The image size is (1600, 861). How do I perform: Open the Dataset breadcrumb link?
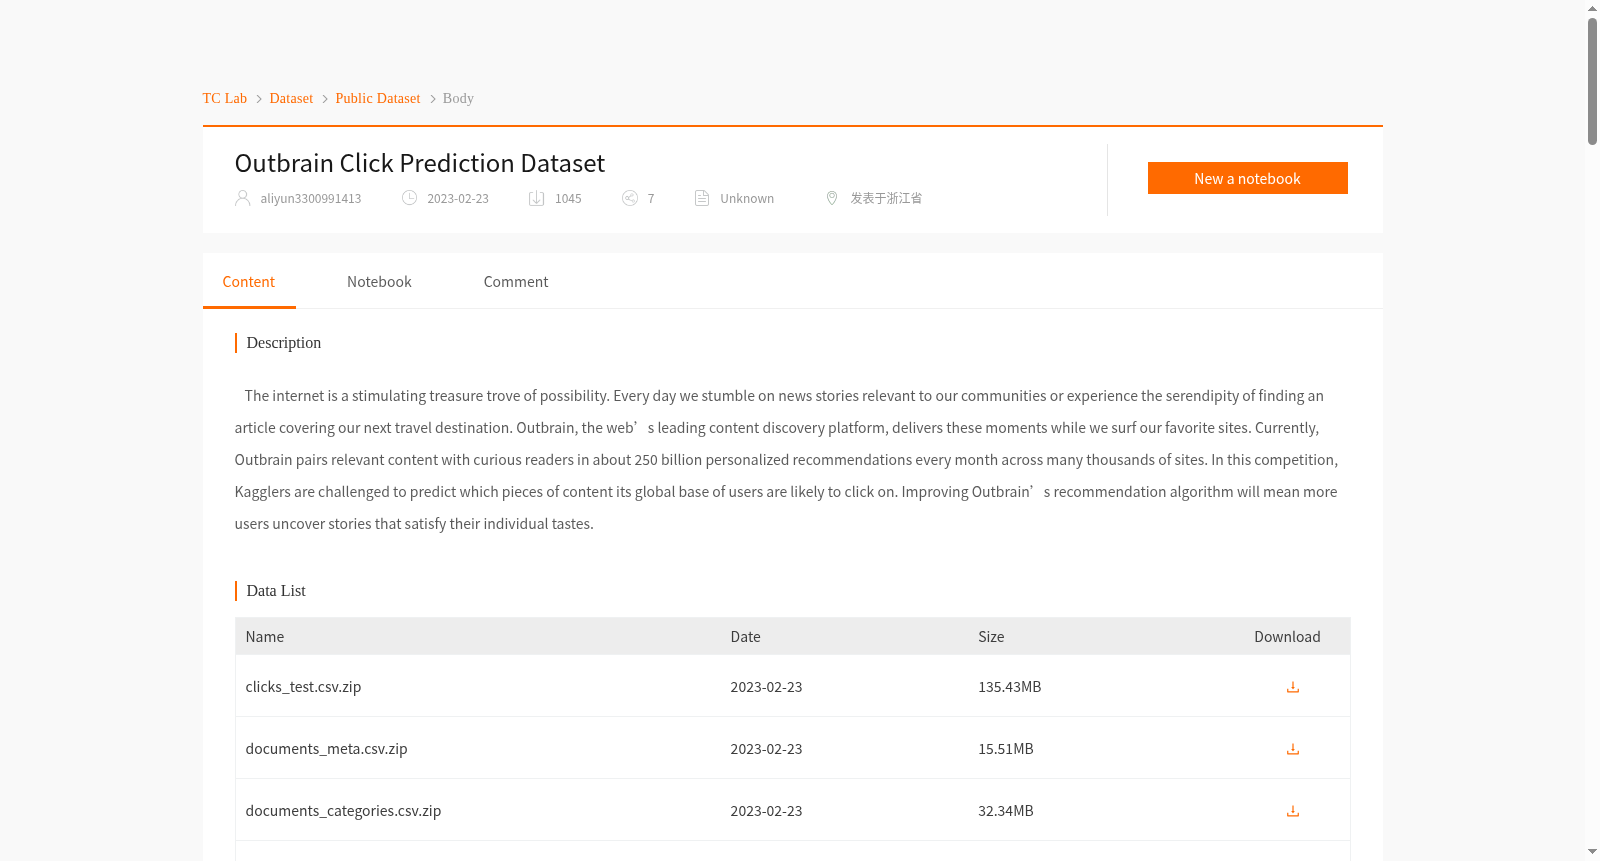(291, 98)
